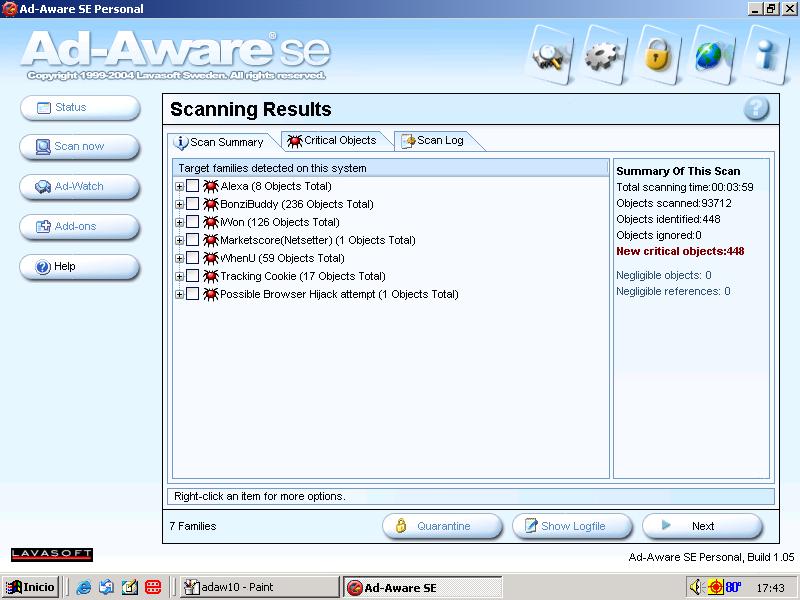Viewport: 800px width, 600px height.
Task: Check the Possible Browser Hijack attempt checkbox
Action: pyautogui.click(x=192, y=293)
